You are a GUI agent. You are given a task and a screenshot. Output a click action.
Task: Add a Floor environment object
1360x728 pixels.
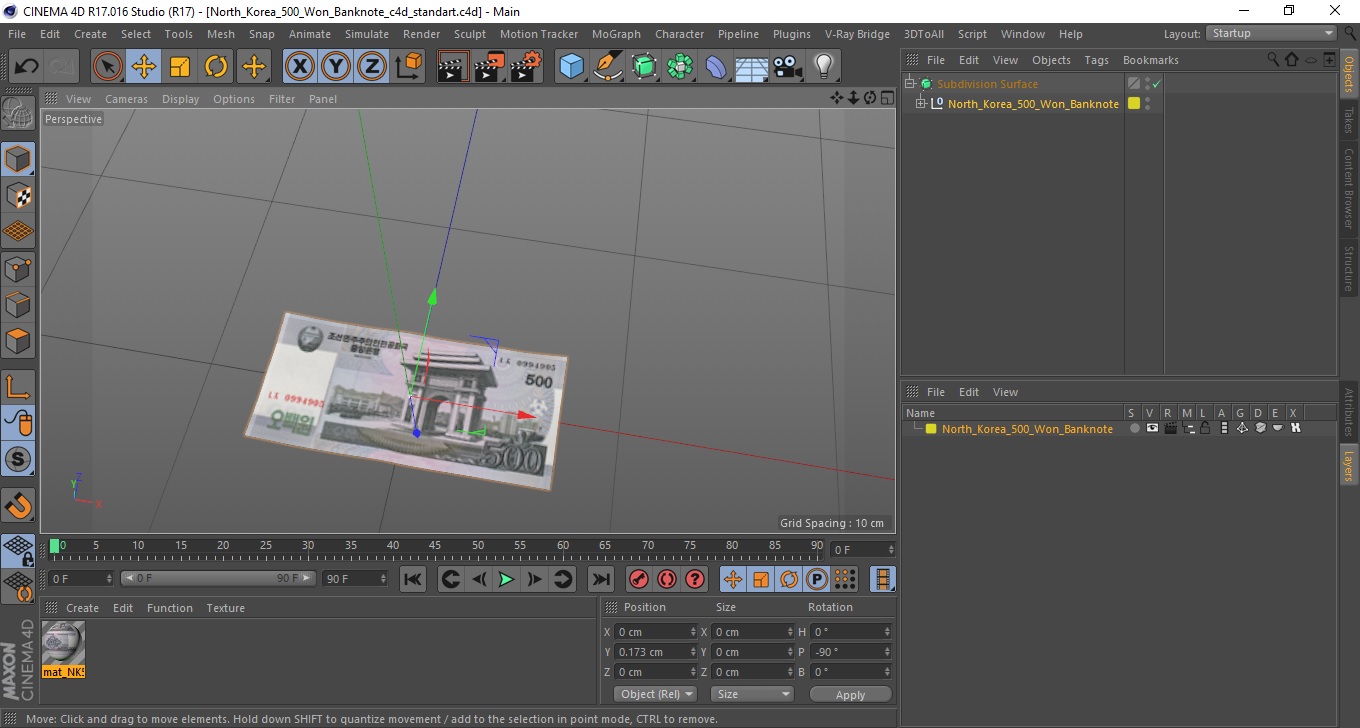751,67
